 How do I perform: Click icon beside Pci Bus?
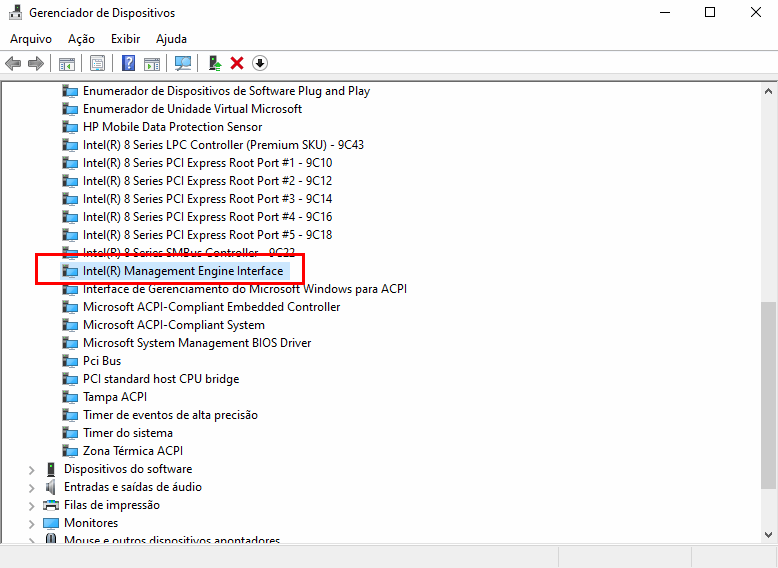coord(70,361)
